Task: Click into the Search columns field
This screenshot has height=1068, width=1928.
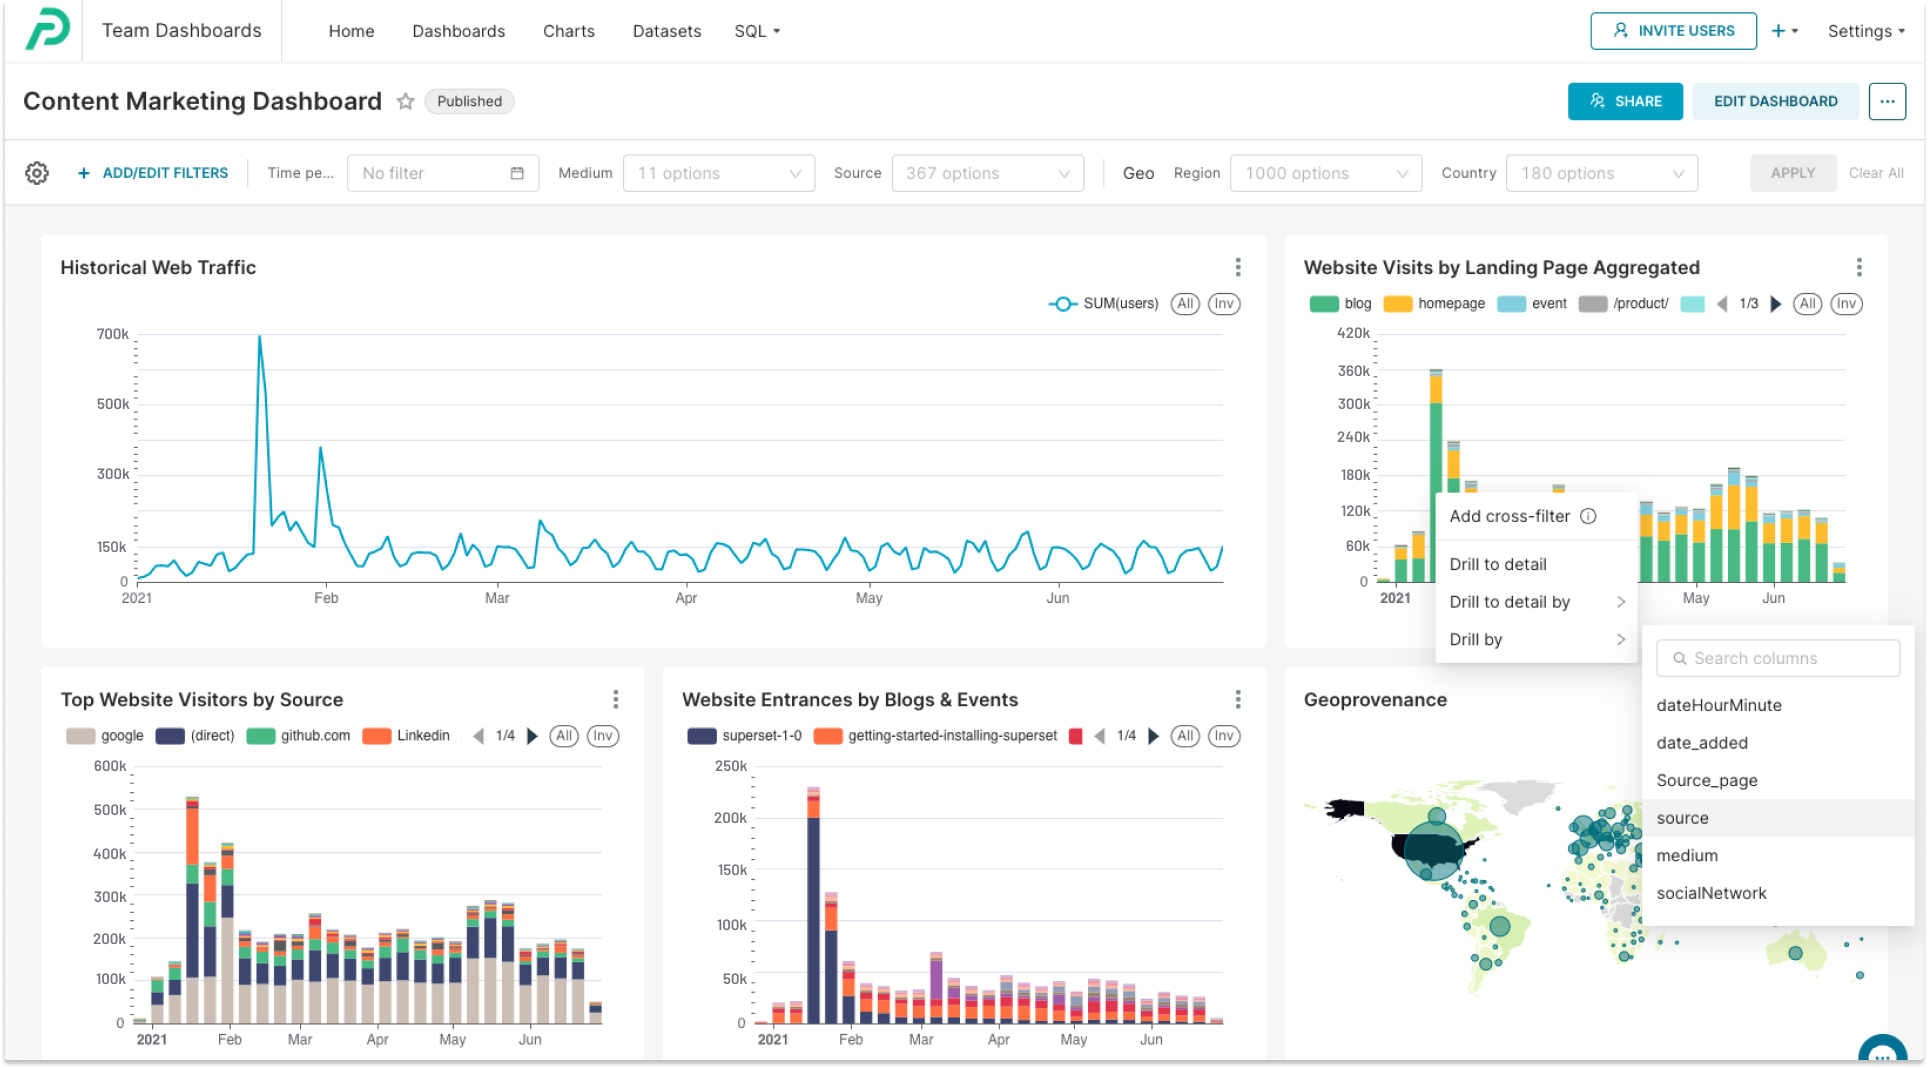Action: [1778, 658]
